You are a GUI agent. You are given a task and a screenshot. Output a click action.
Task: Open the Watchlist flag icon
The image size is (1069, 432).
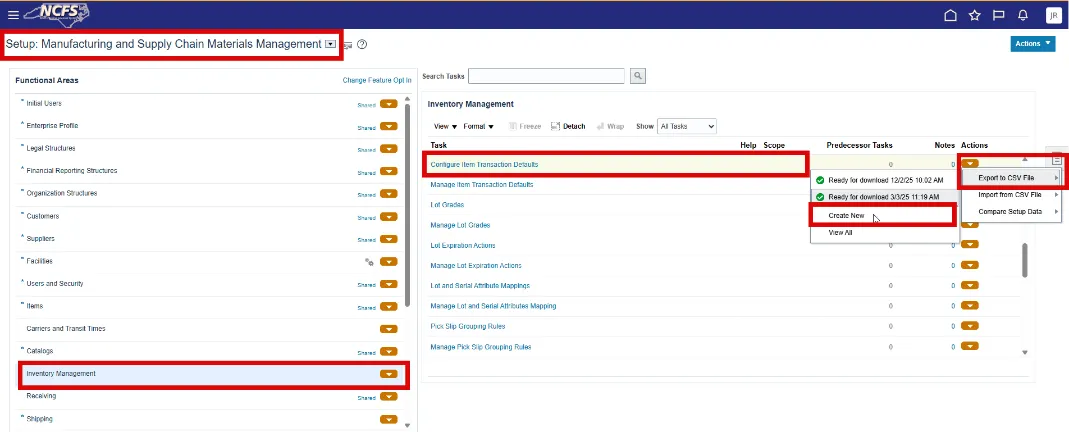999,15
